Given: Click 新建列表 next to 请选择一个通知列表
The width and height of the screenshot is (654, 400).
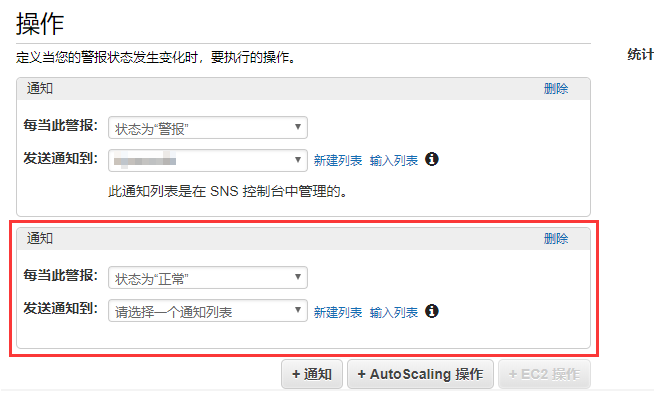Looking at the screenshot, I should tap(338, 313).
